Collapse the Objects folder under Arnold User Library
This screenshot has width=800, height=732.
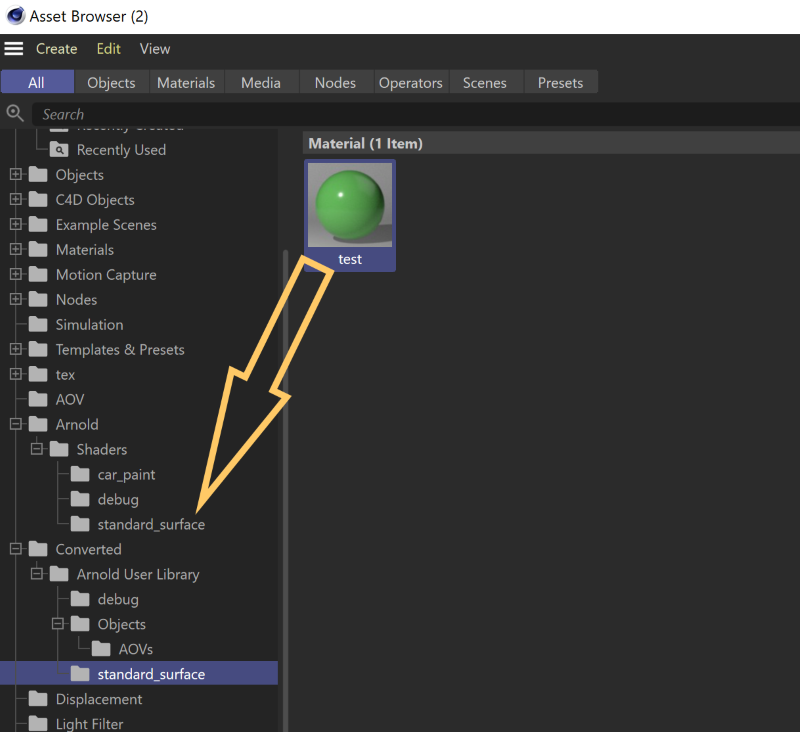click(x=58, y=624)
